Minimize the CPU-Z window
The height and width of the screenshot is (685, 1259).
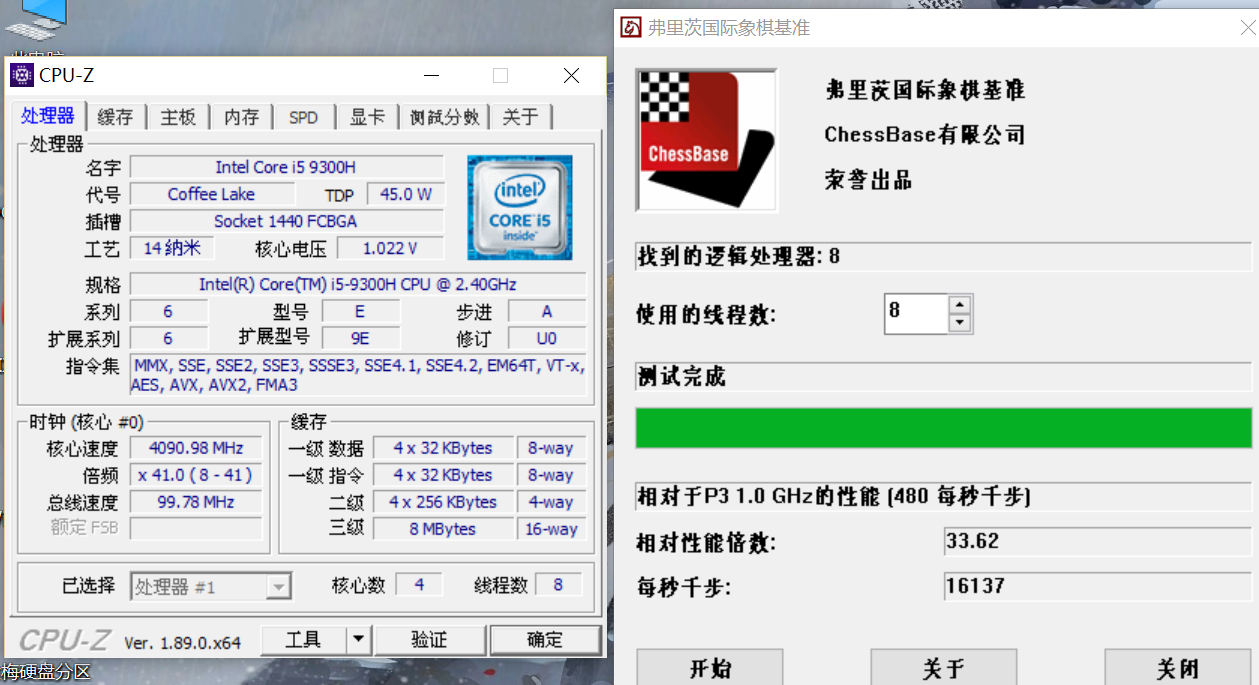pos(432,76)
